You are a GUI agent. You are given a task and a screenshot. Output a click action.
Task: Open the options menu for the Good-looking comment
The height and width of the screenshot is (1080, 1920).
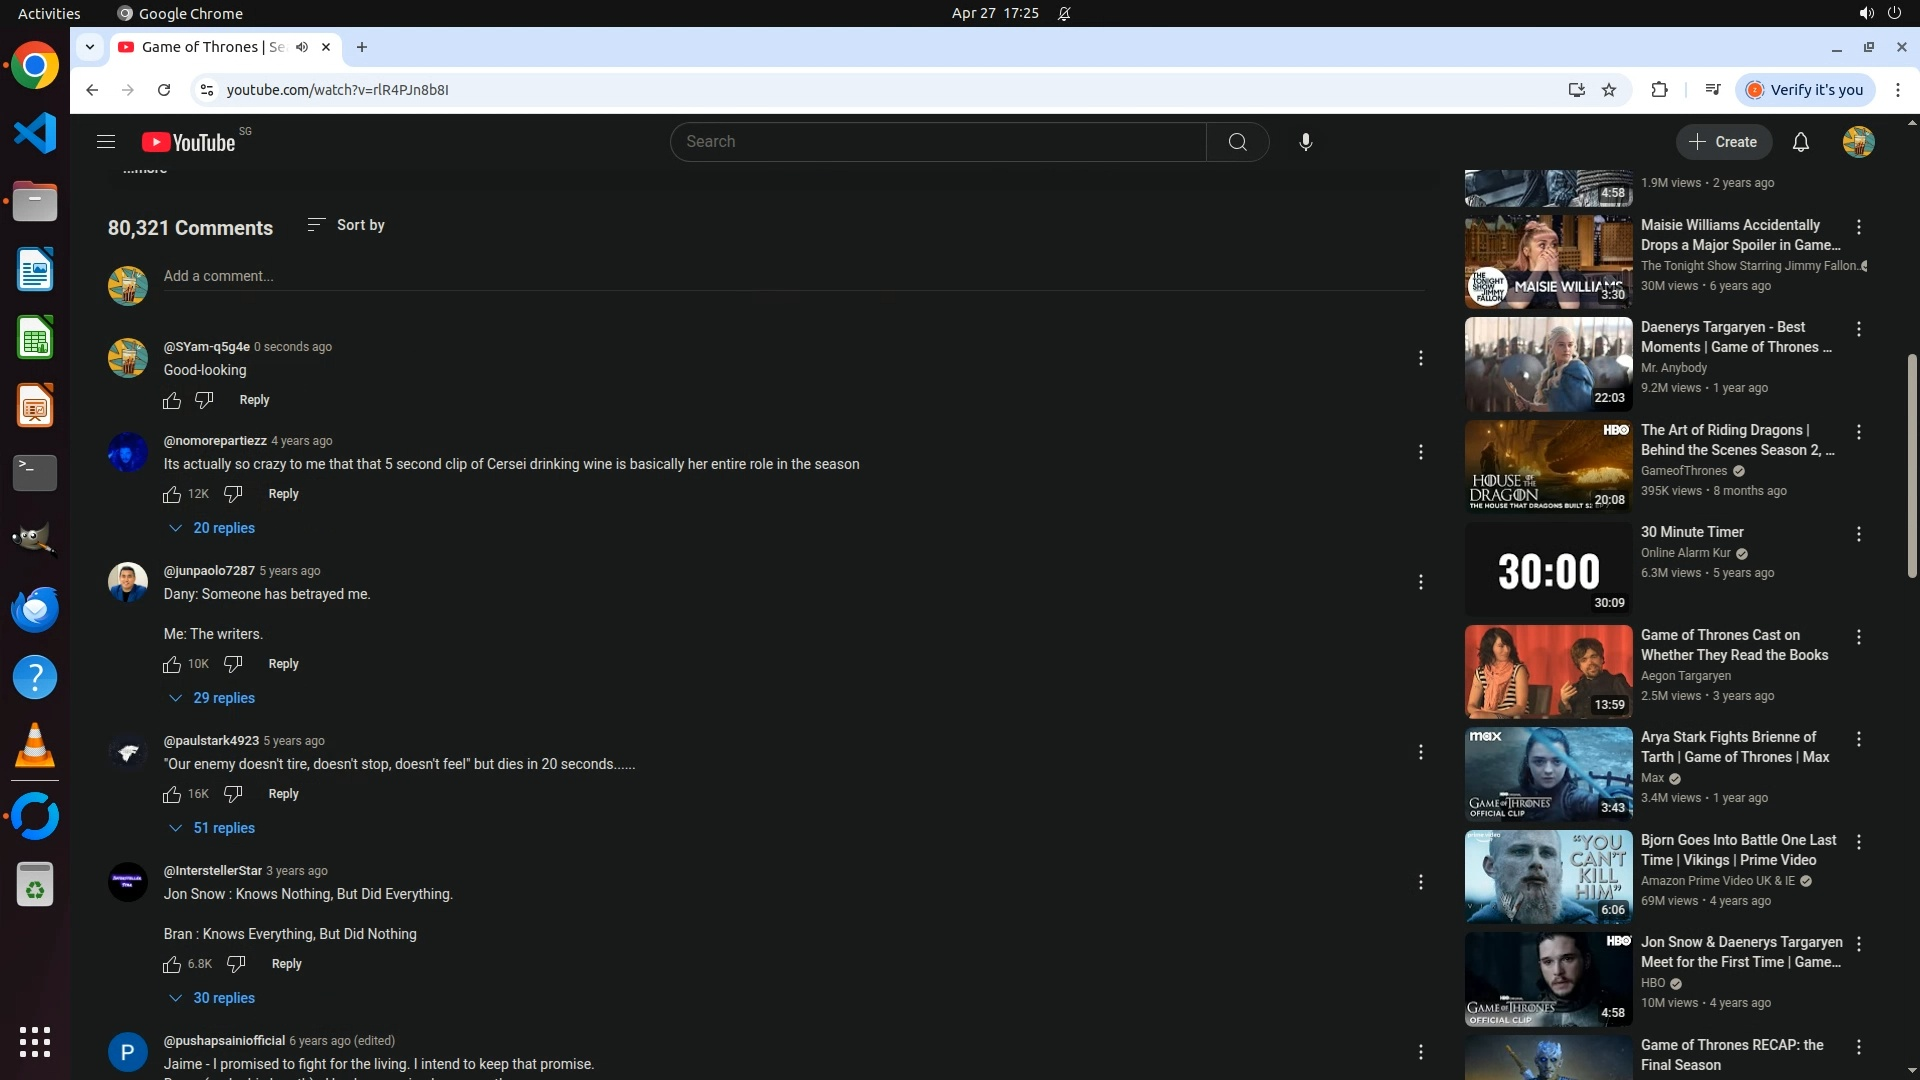click(x=1420, y=358)
